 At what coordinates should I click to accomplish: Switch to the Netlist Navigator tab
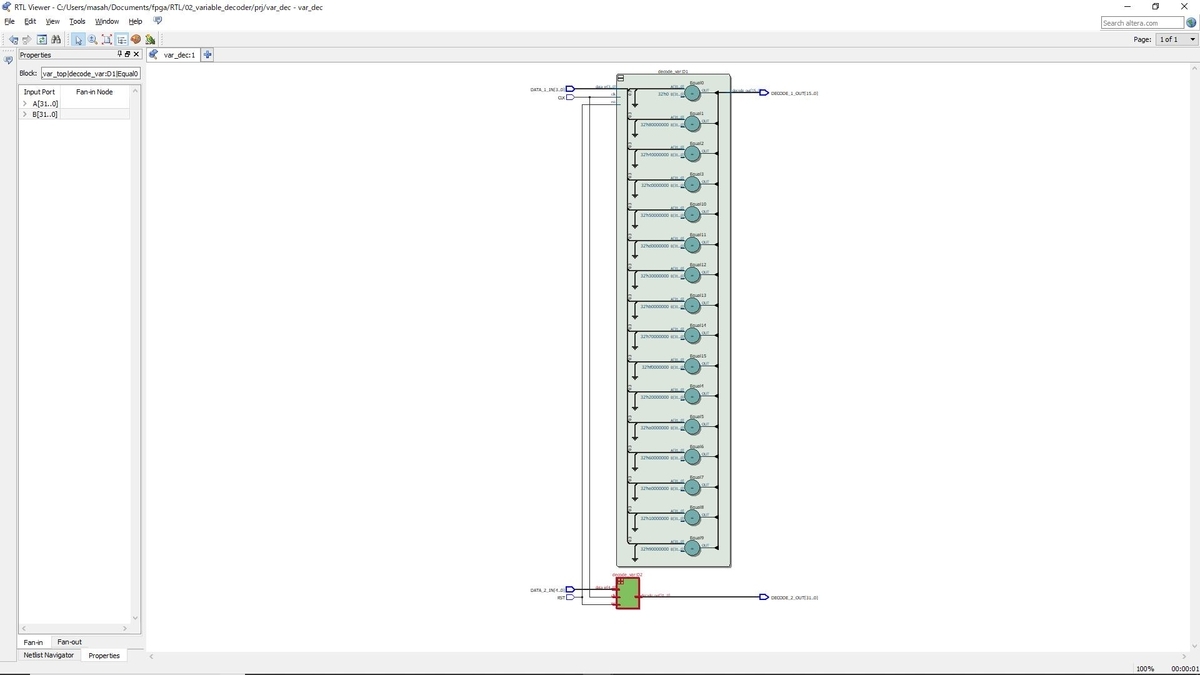coord(49,655)
